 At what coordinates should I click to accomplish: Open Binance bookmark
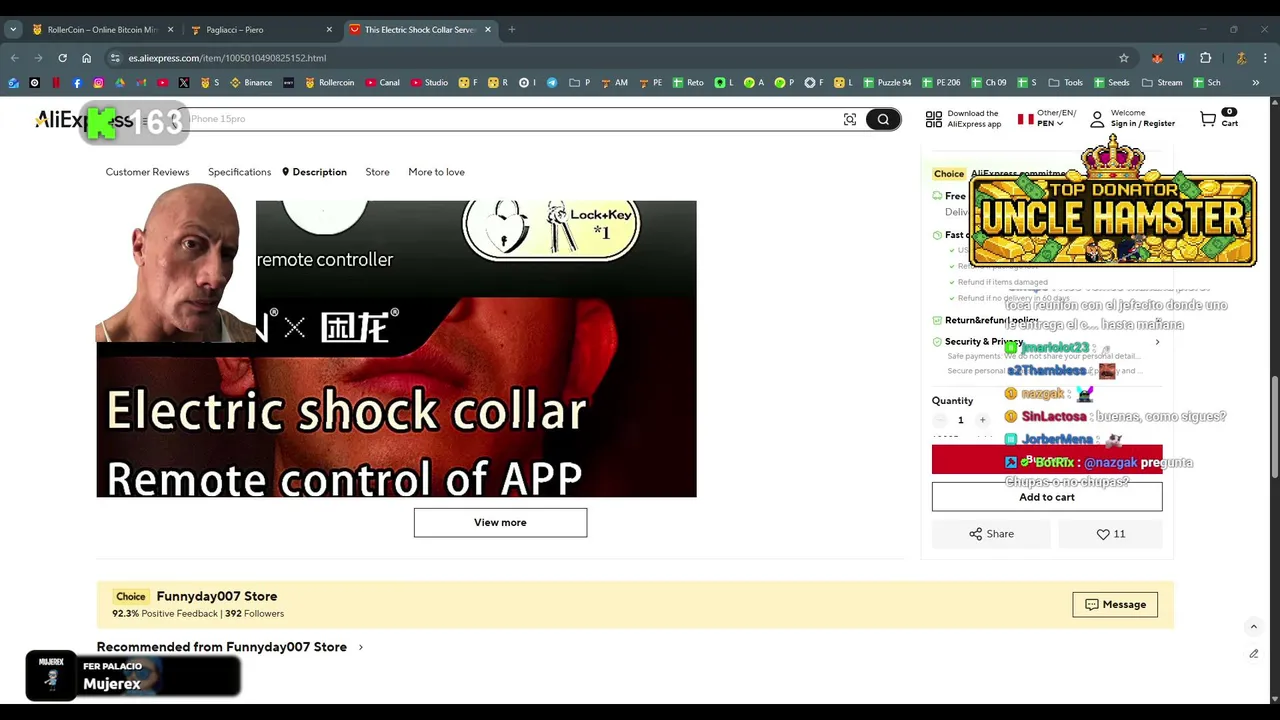[251, 83]
